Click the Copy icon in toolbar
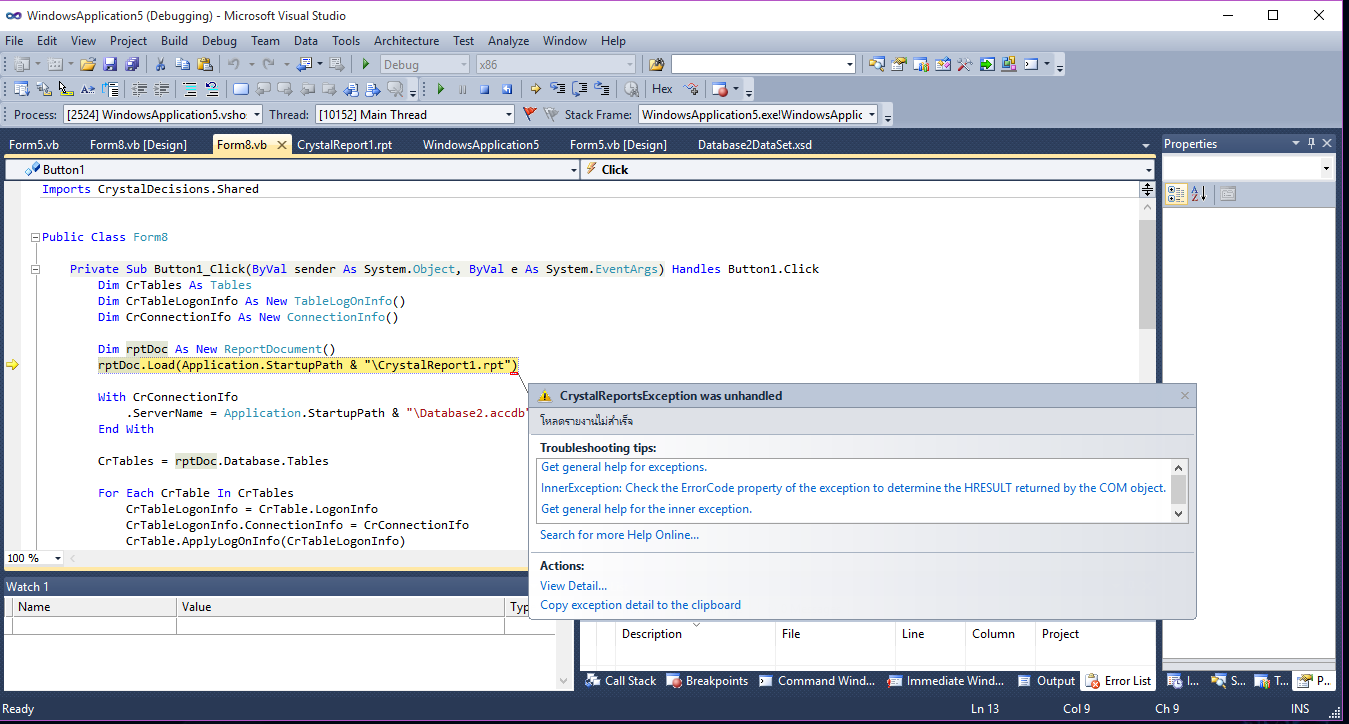This screenshot has height=724, width=1349. click(183, 64)
